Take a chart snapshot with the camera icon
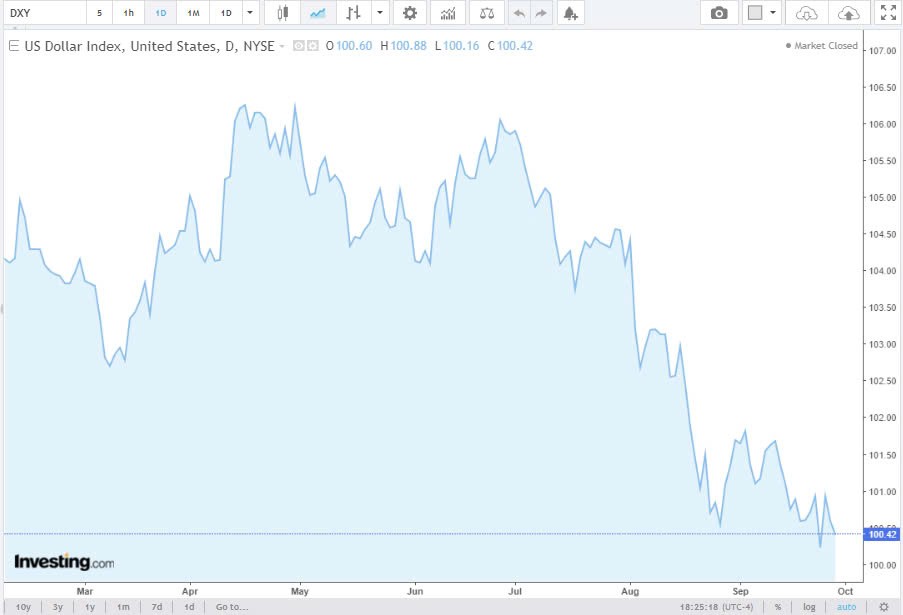Image resolution: width=903 pixels, height=615 pixels. tap(718, 13)
